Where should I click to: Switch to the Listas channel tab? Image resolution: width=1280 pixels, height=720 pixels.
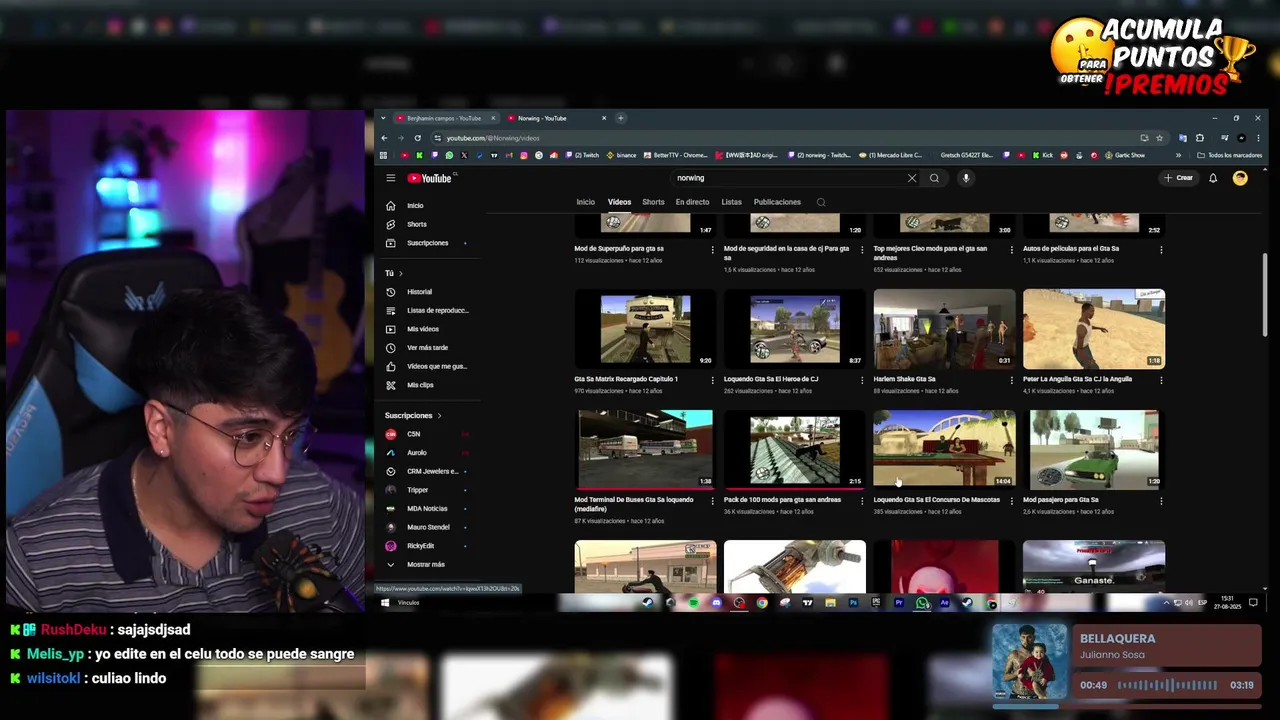tap(732, 202)
